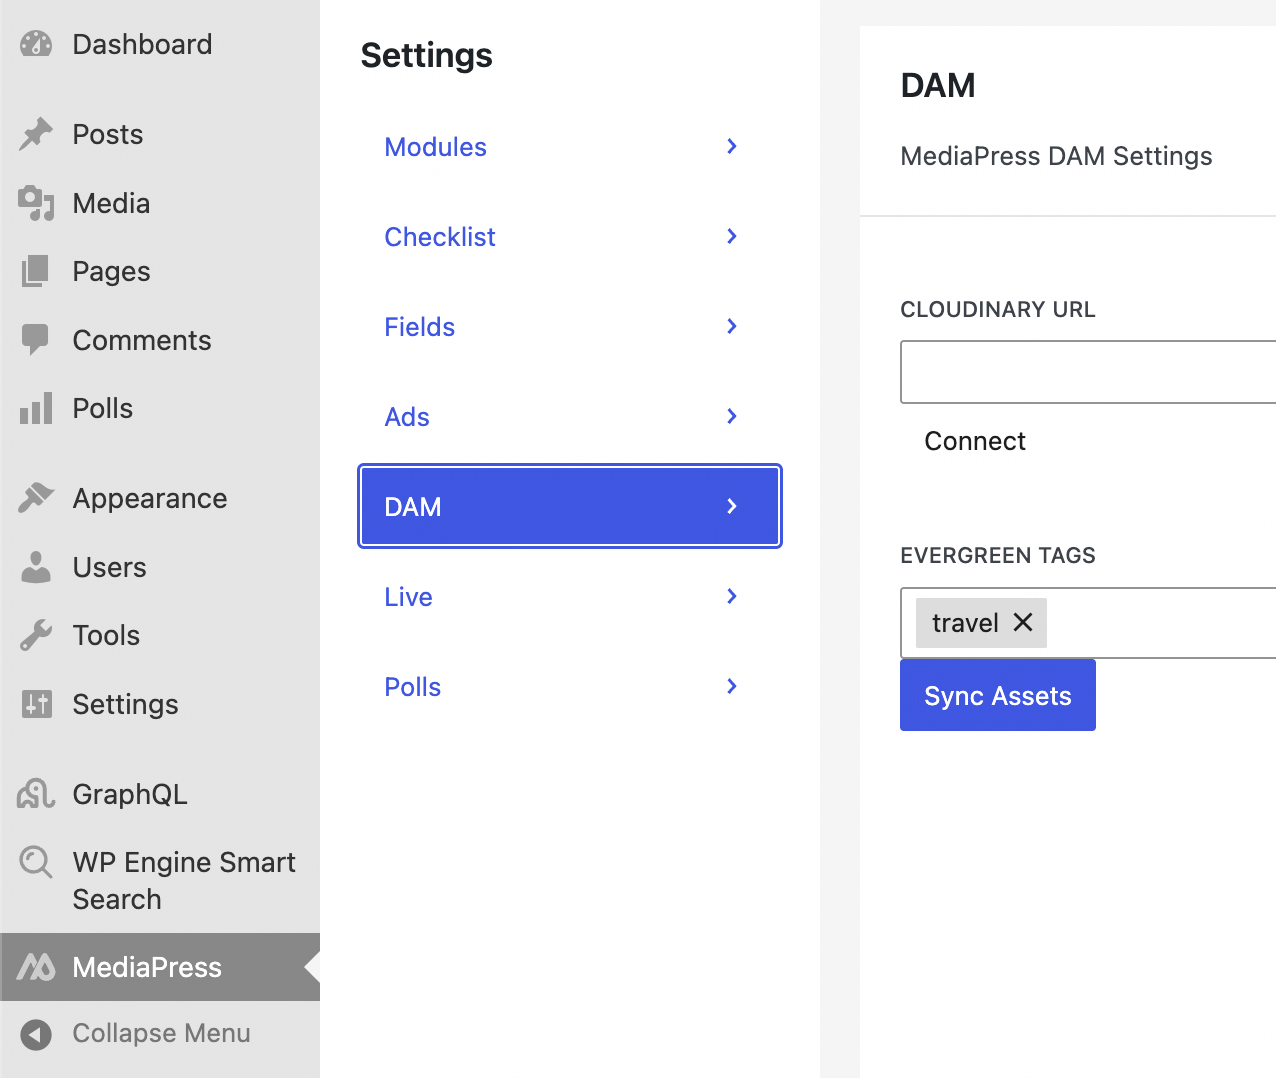The image size is (1276, 1078).
Task: Click the Dashboard gauge icon
Action: point(36,44)
